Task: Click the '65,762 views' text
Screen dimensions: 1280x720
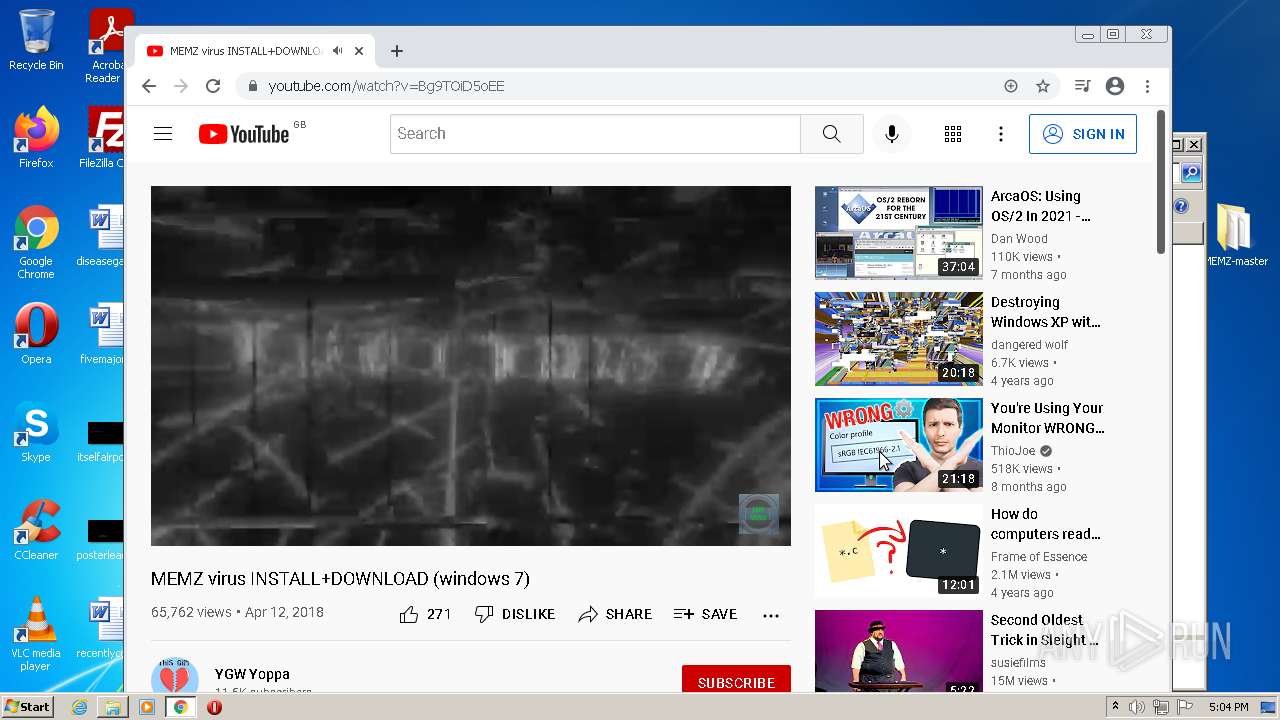Action: [x=191, y=612]
